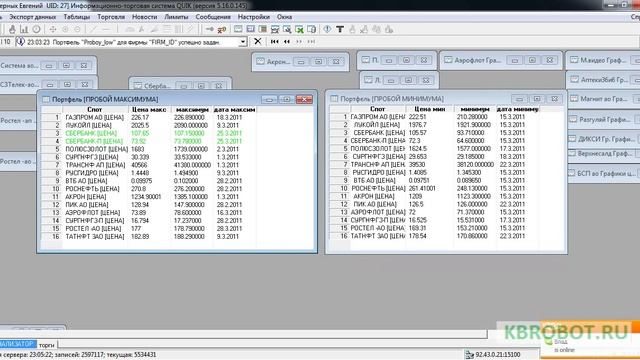Screen dimensions: 640x360
Task: Click Цена мин column header
Action: pos(429,109)
